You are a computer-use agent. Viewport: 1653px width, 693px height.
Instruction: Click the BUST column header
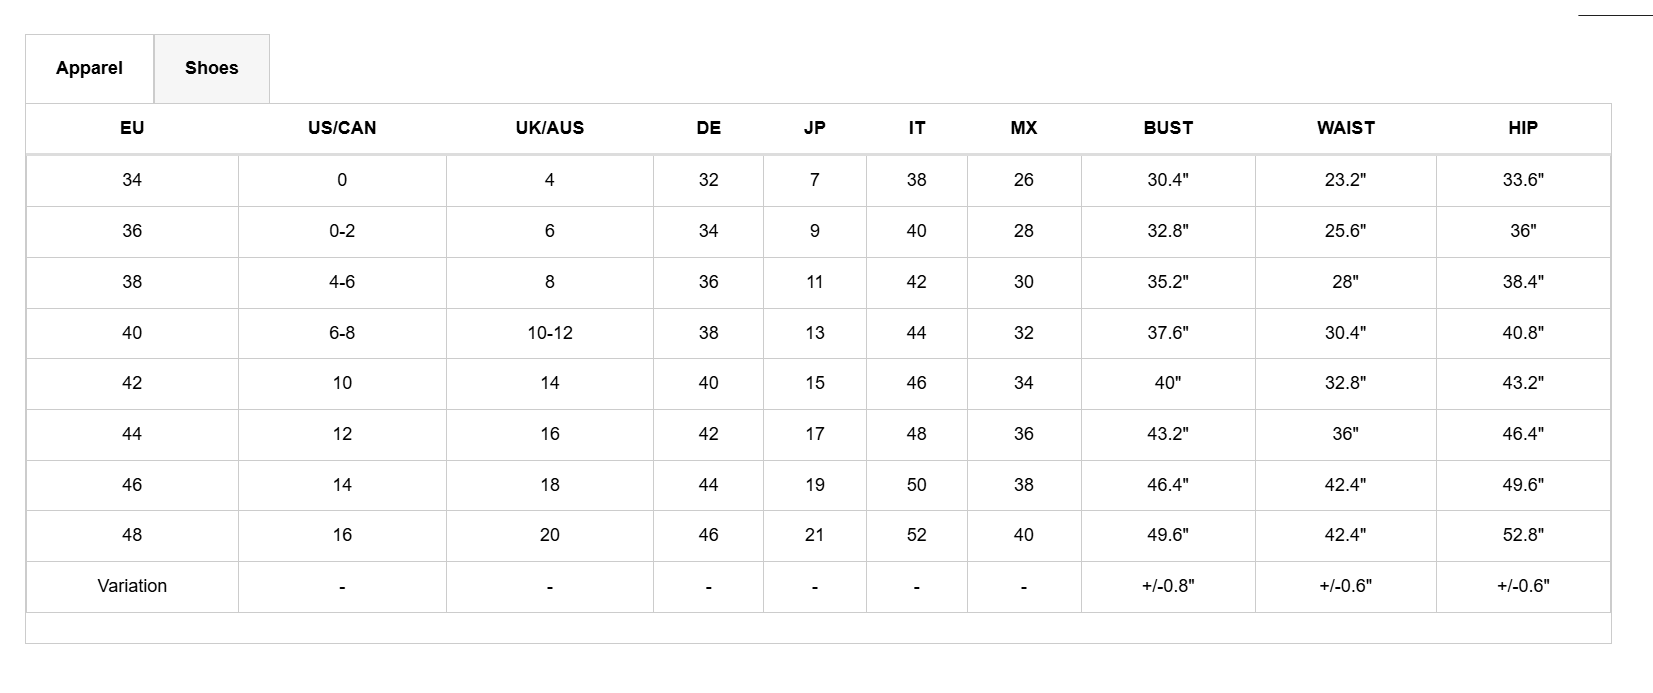point(1168,128)
